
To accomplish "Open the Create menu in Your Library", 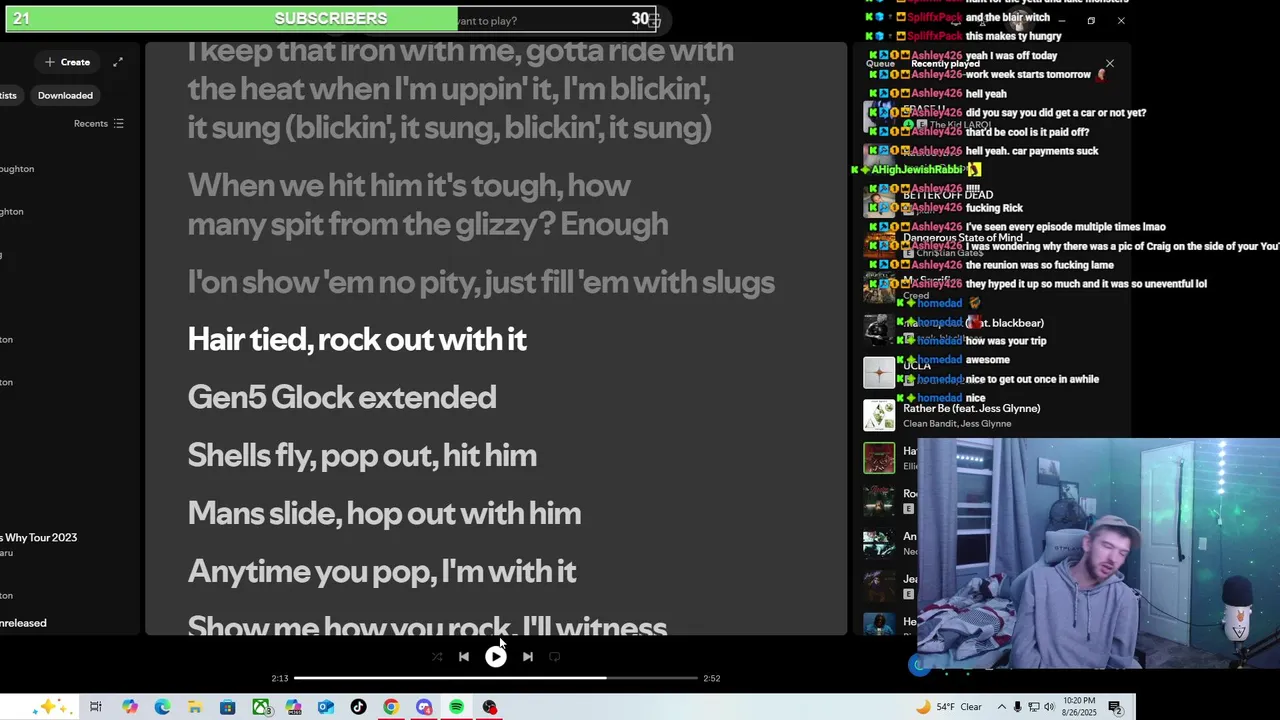I will tap(67, 62).
